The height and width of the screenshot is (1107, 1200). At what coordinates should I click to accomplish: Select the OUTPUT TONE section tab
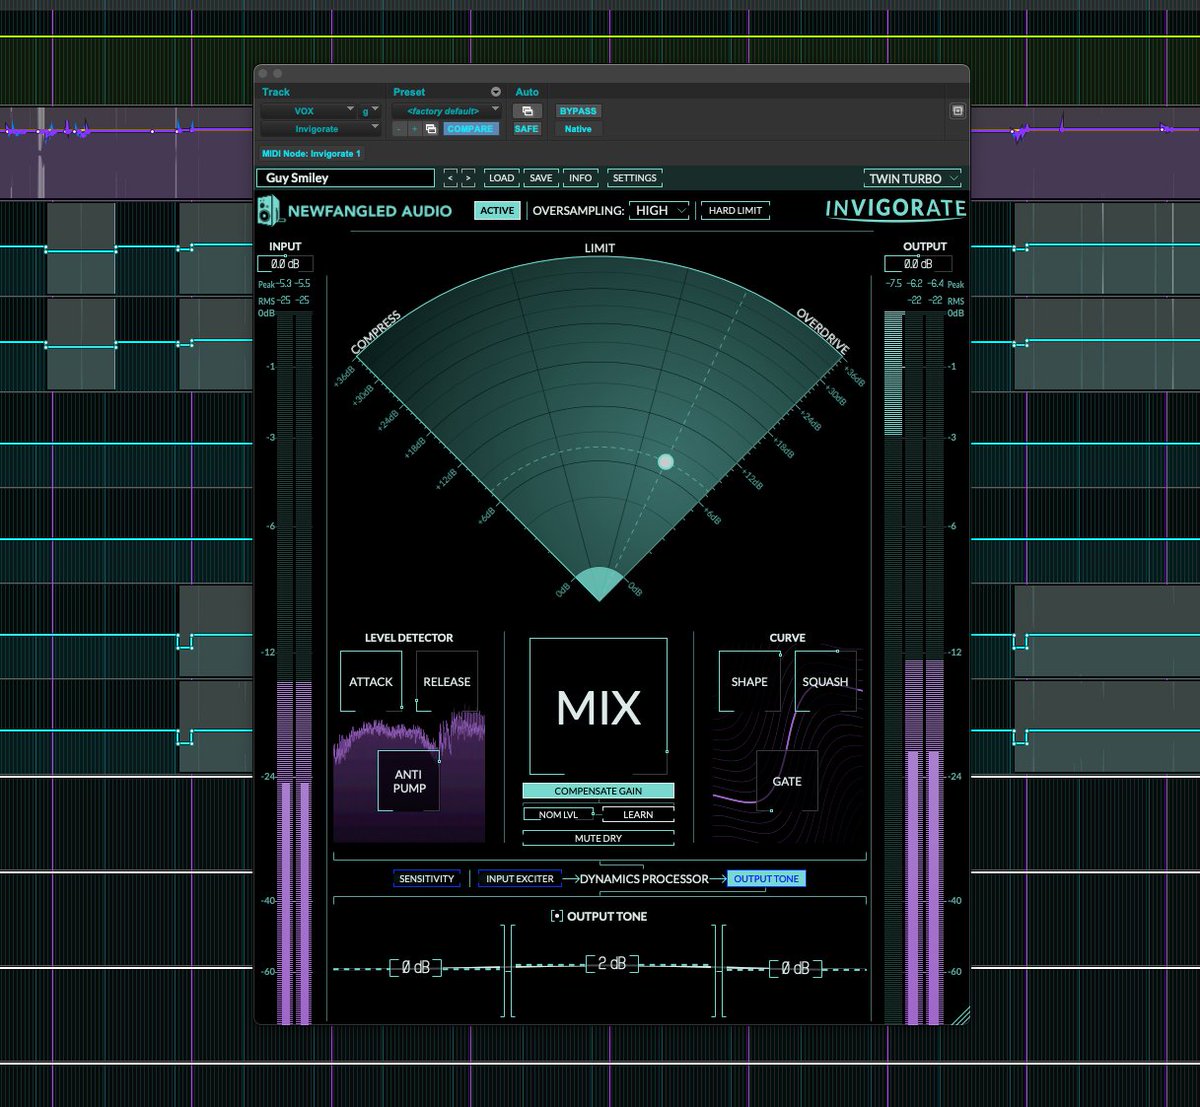coord(766,878)
